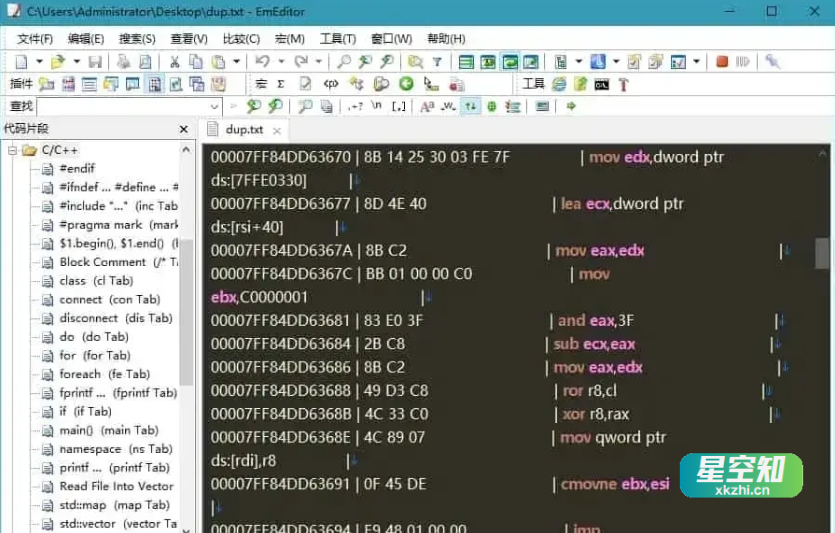Toggle Match Case Aa button
Screen dimensions: 835x533
427,106
